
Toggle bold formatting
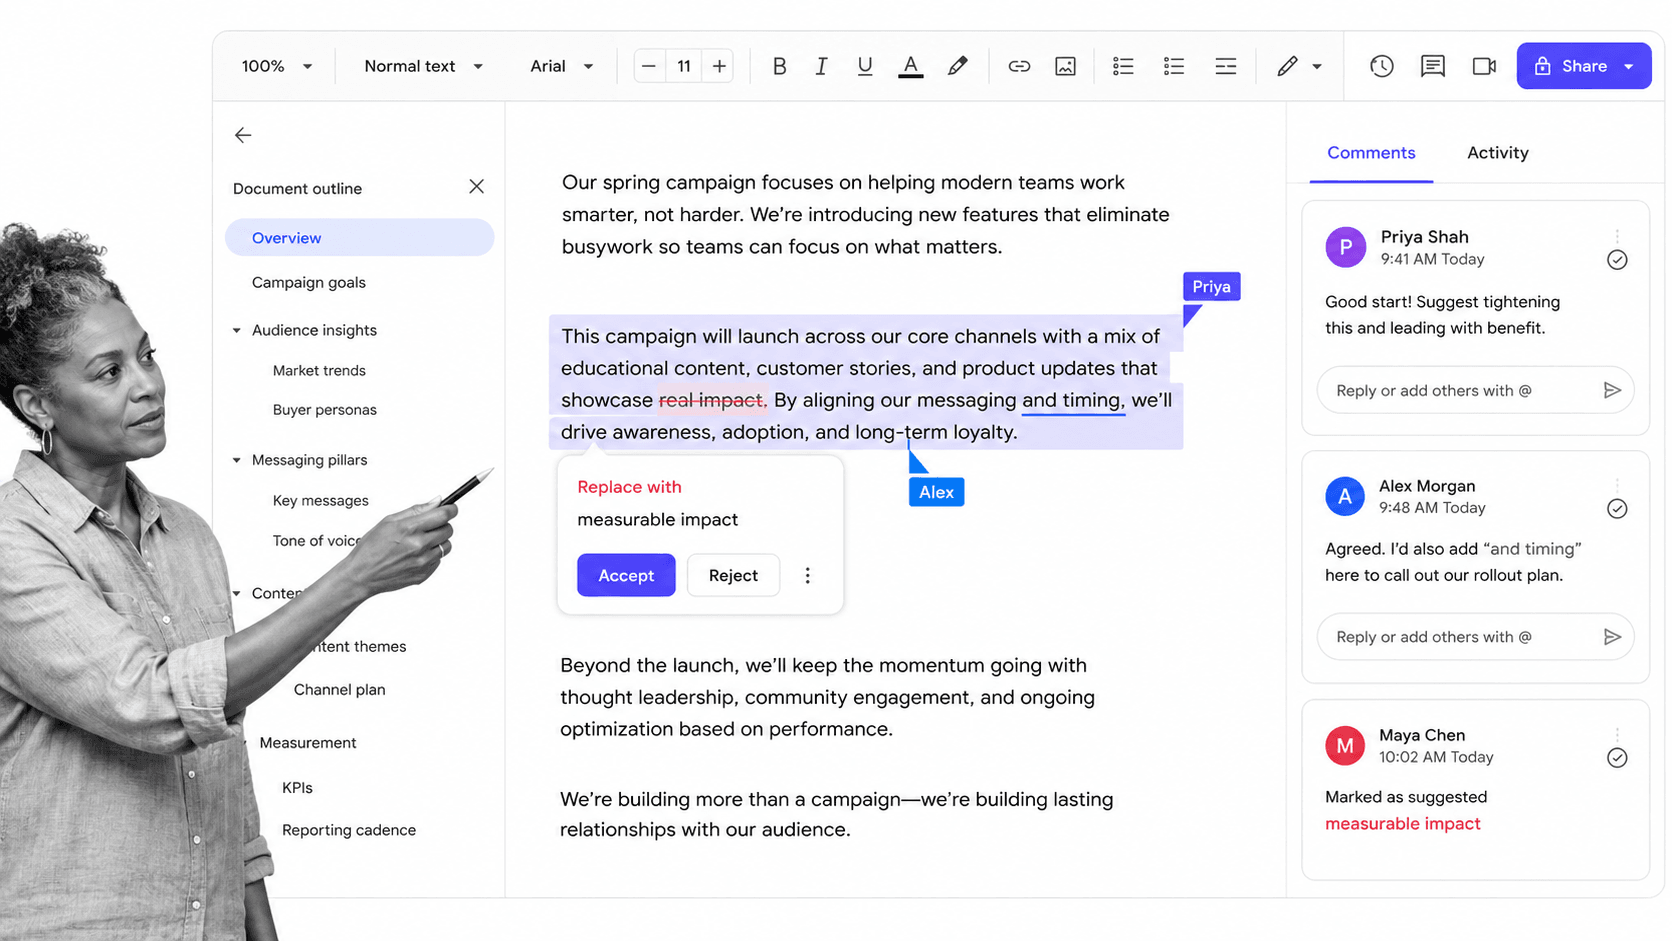coord(779,66)
